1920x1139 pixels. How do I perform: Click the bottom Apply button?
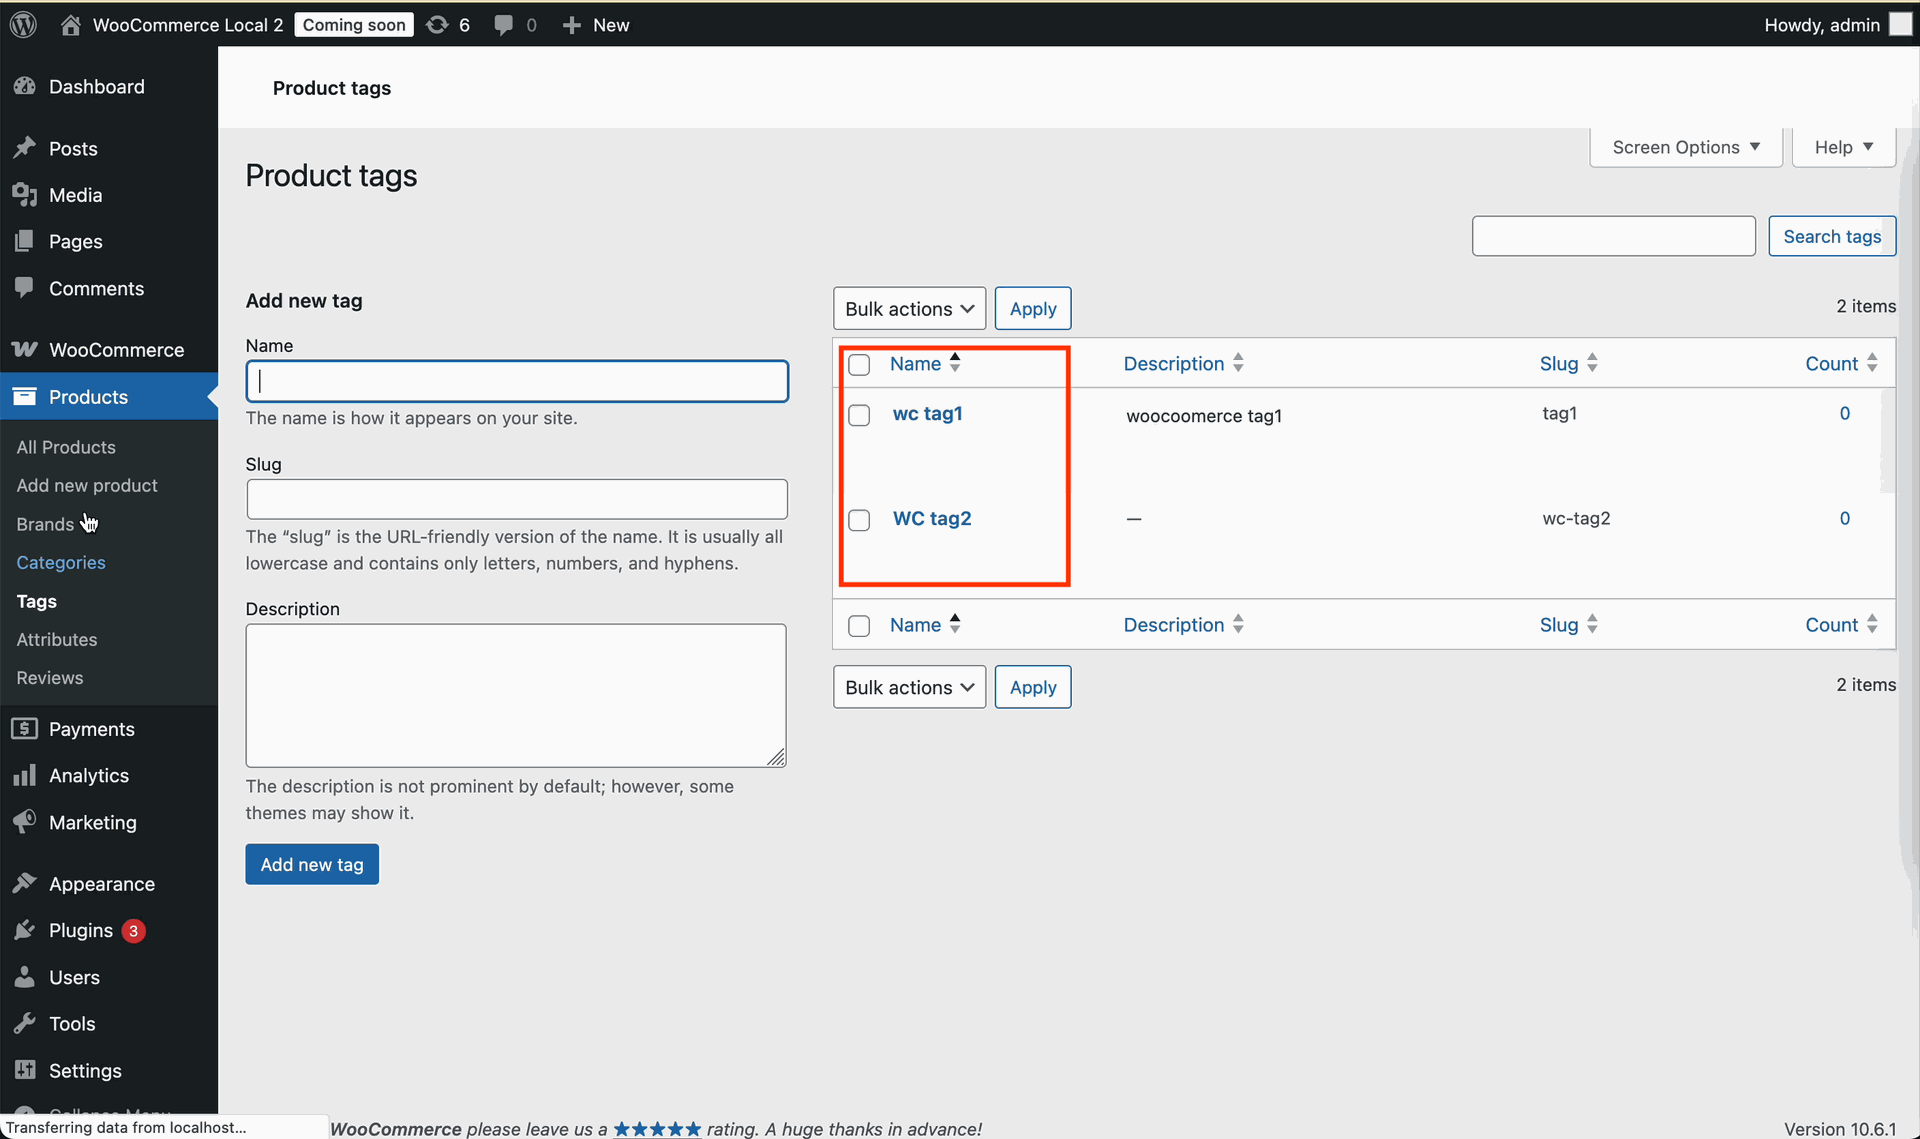[1033, 687]
